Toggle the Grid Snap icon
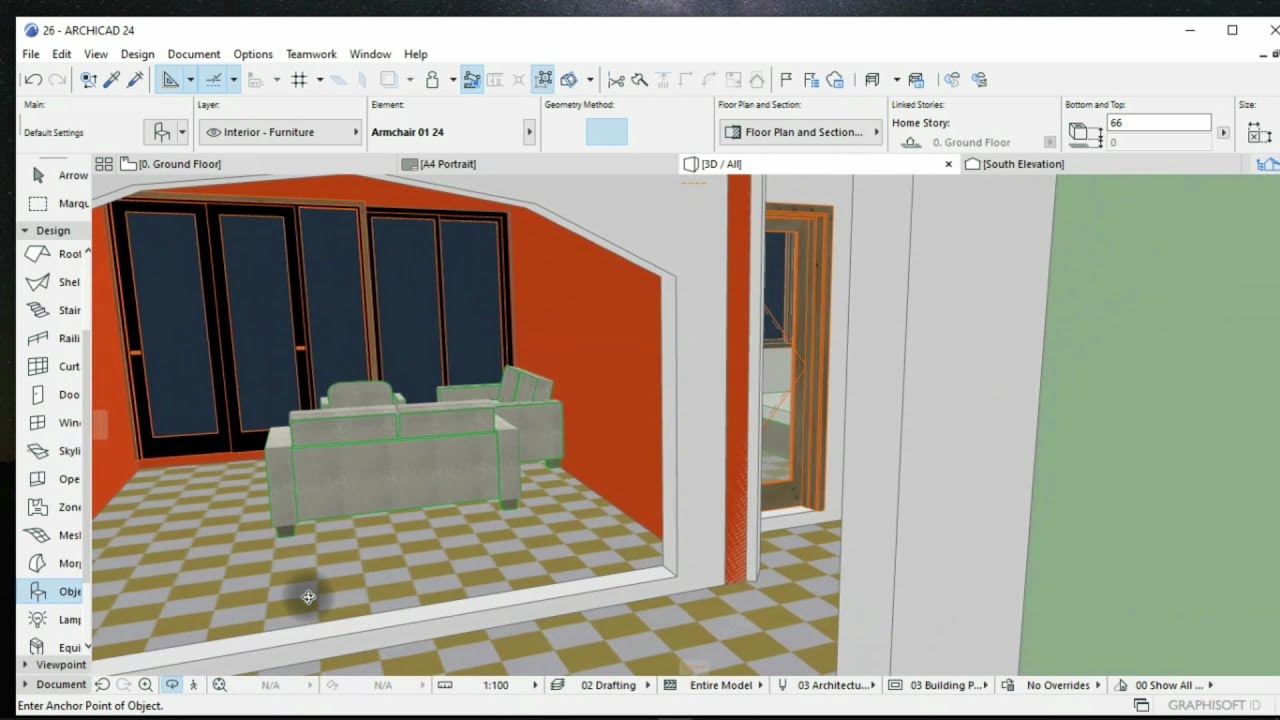This screenshot has width=1280, height=720. [299, 80]
